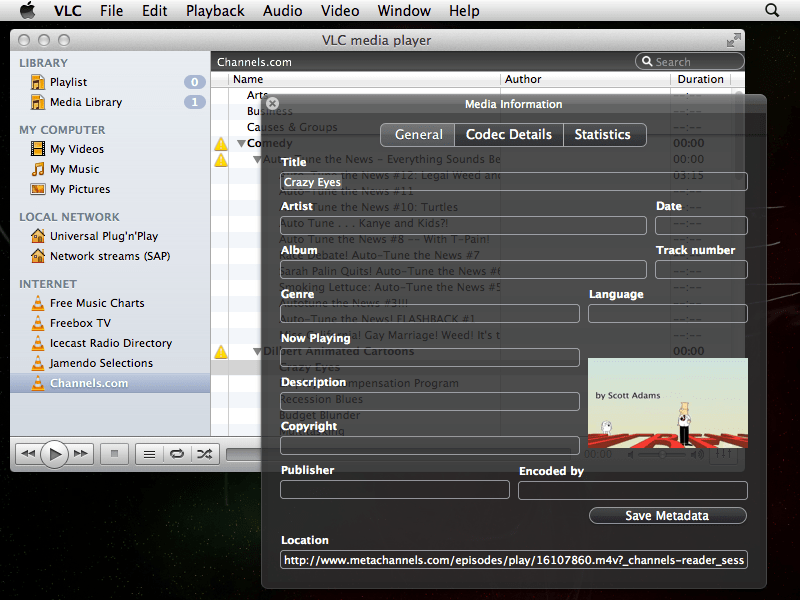Viewport: 800px width, 600px height.
Task: Click warning icon beside Auto-Tune the News
Action: [220, 160]
